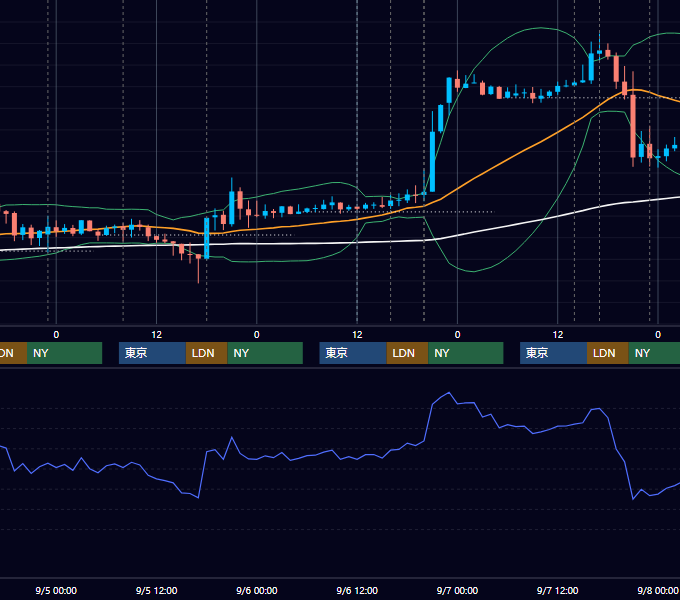
Task: Click the NY session block crossing 9/7 00:00
Action: tap(466, 353)
